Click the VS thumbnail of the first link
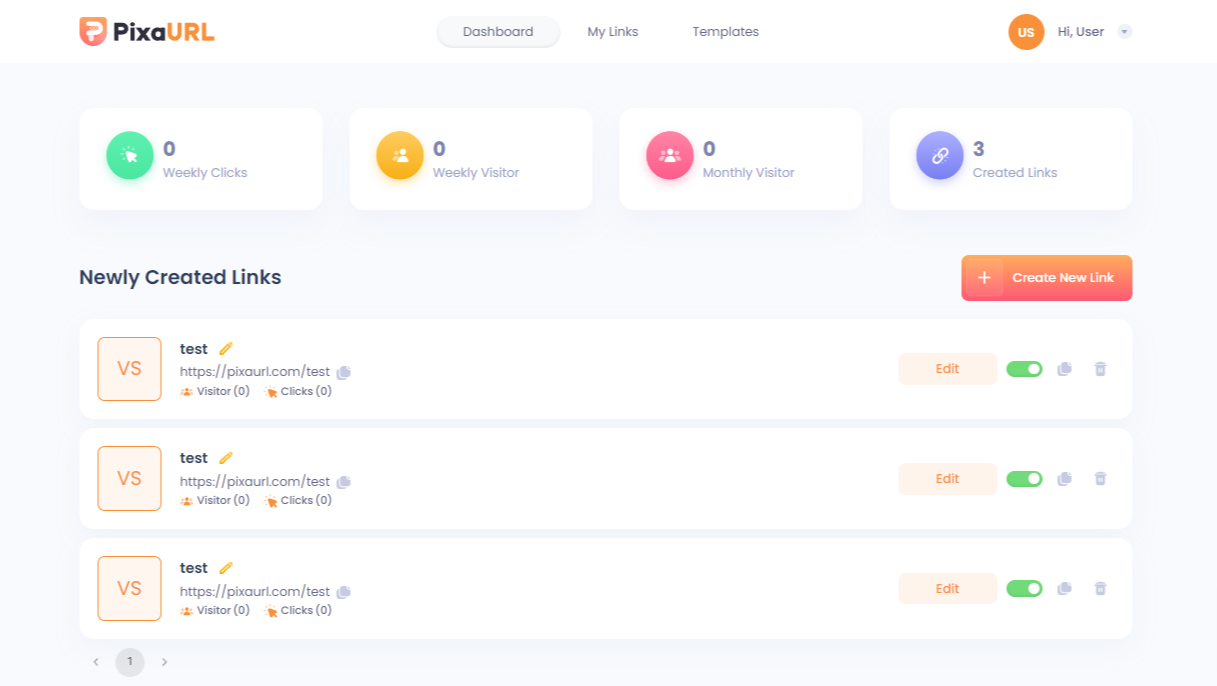This screenshot has width=1217, height=686. pyautogui.click(x=129, y=369)
